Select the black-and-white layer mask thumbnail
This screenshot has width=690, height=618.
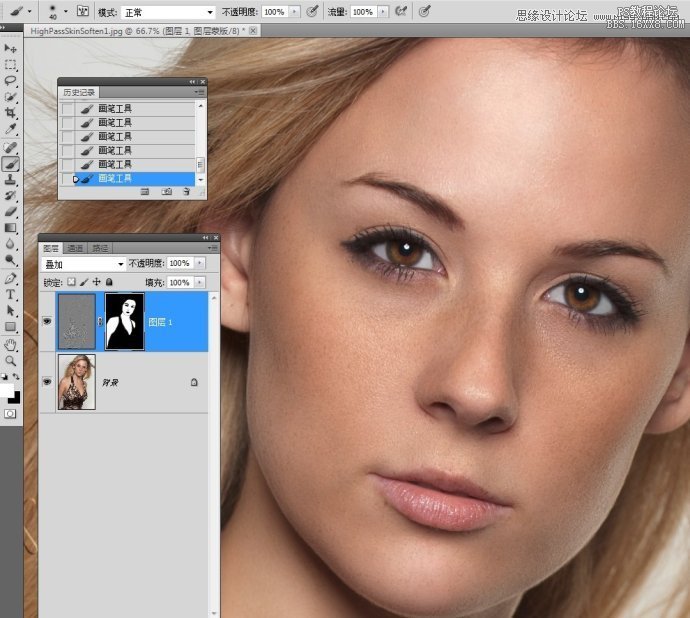tap(125, 321)
